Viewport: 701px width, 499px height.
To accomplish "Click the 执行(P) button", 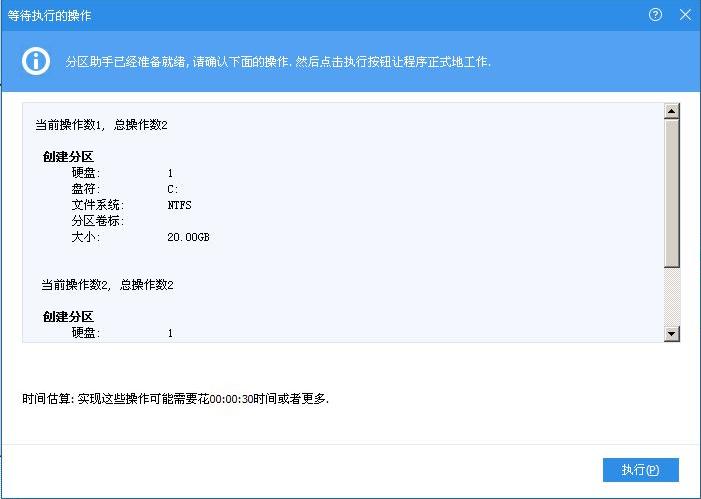I will [x=640, y=469].
